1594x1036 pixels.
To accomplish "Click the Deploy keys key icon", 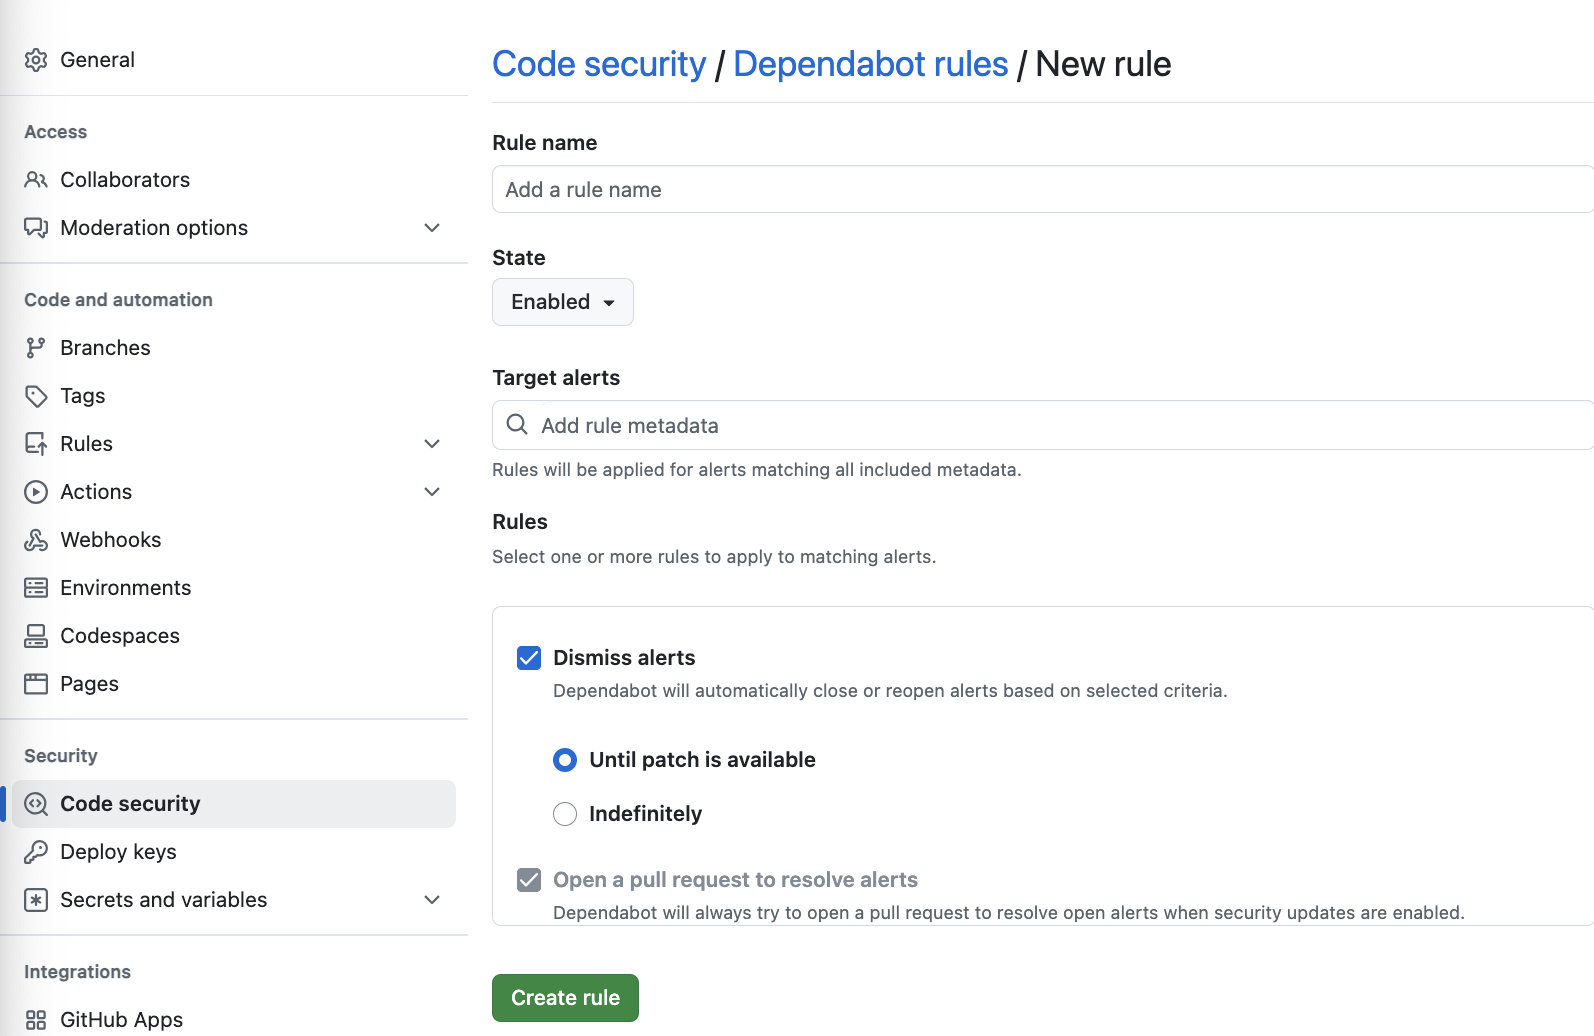I will (x=36, y=851).
